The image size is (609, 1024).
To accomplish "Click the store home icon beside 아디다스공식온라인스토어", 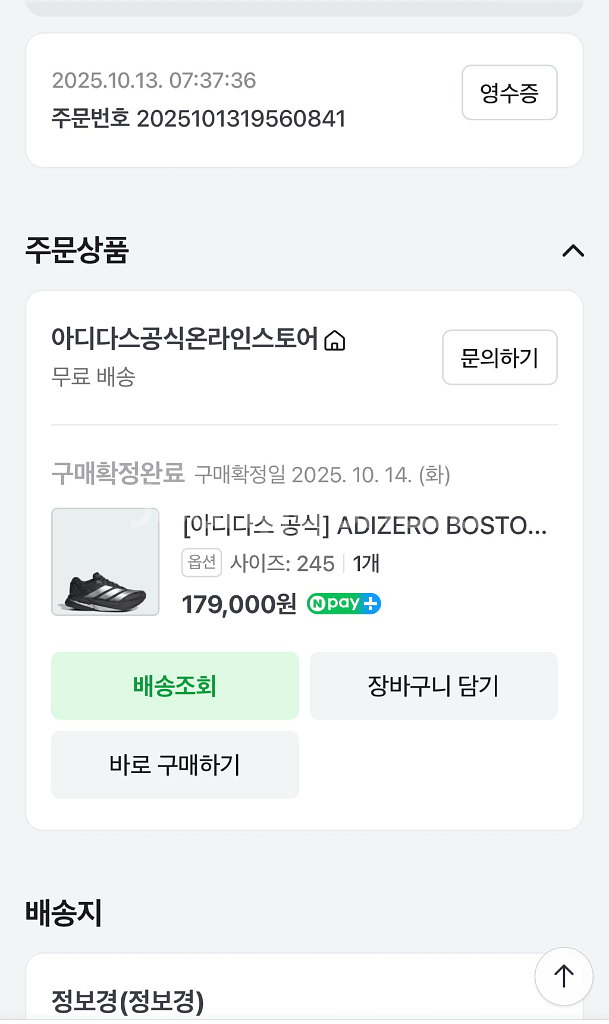I will click(x=336, y=341).
